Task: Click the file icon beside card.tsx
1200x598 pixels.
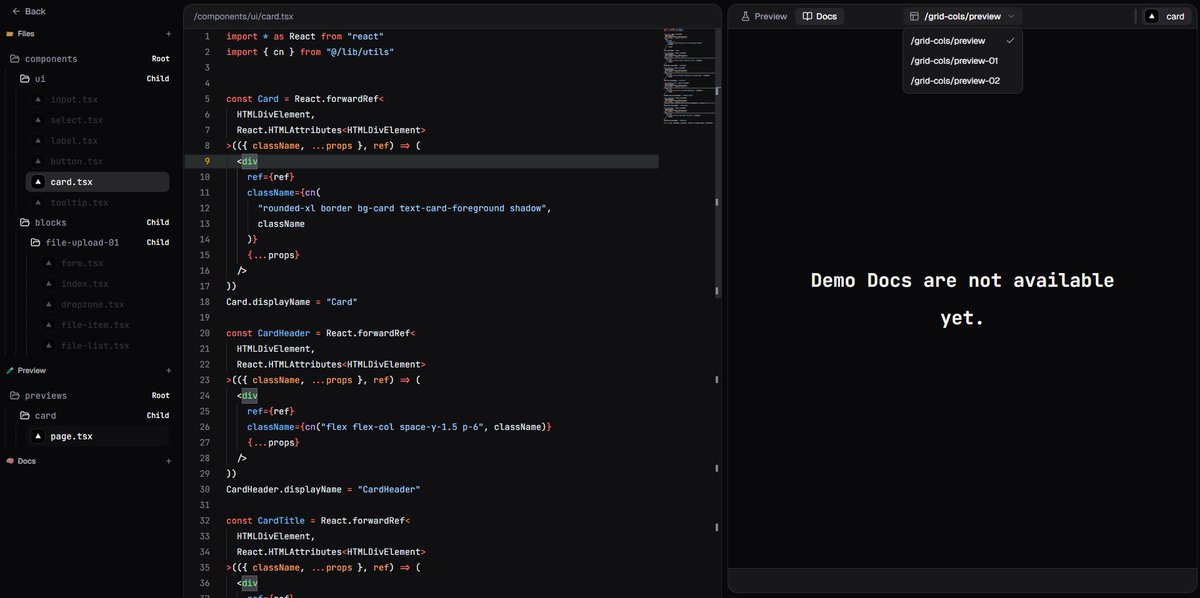Action: [x=38, y=182]
